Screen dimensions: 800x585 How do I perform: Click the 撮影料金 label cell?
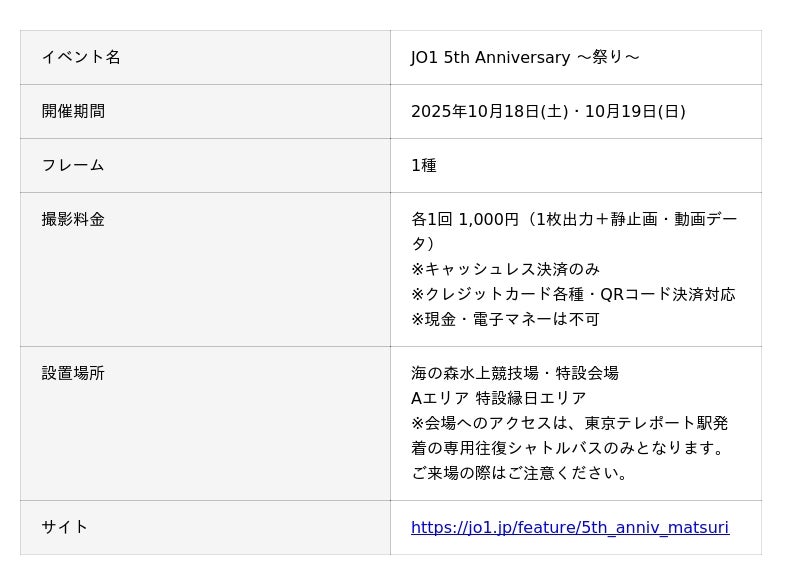click(73, 219)
